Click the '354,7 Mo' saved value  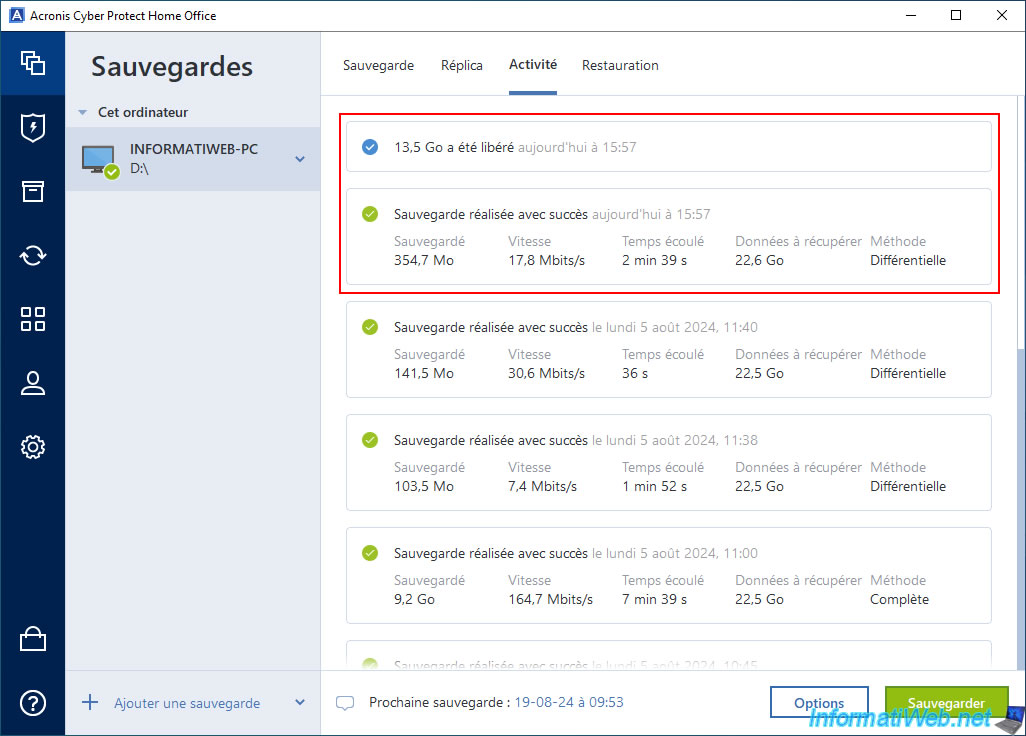[423, 260]
